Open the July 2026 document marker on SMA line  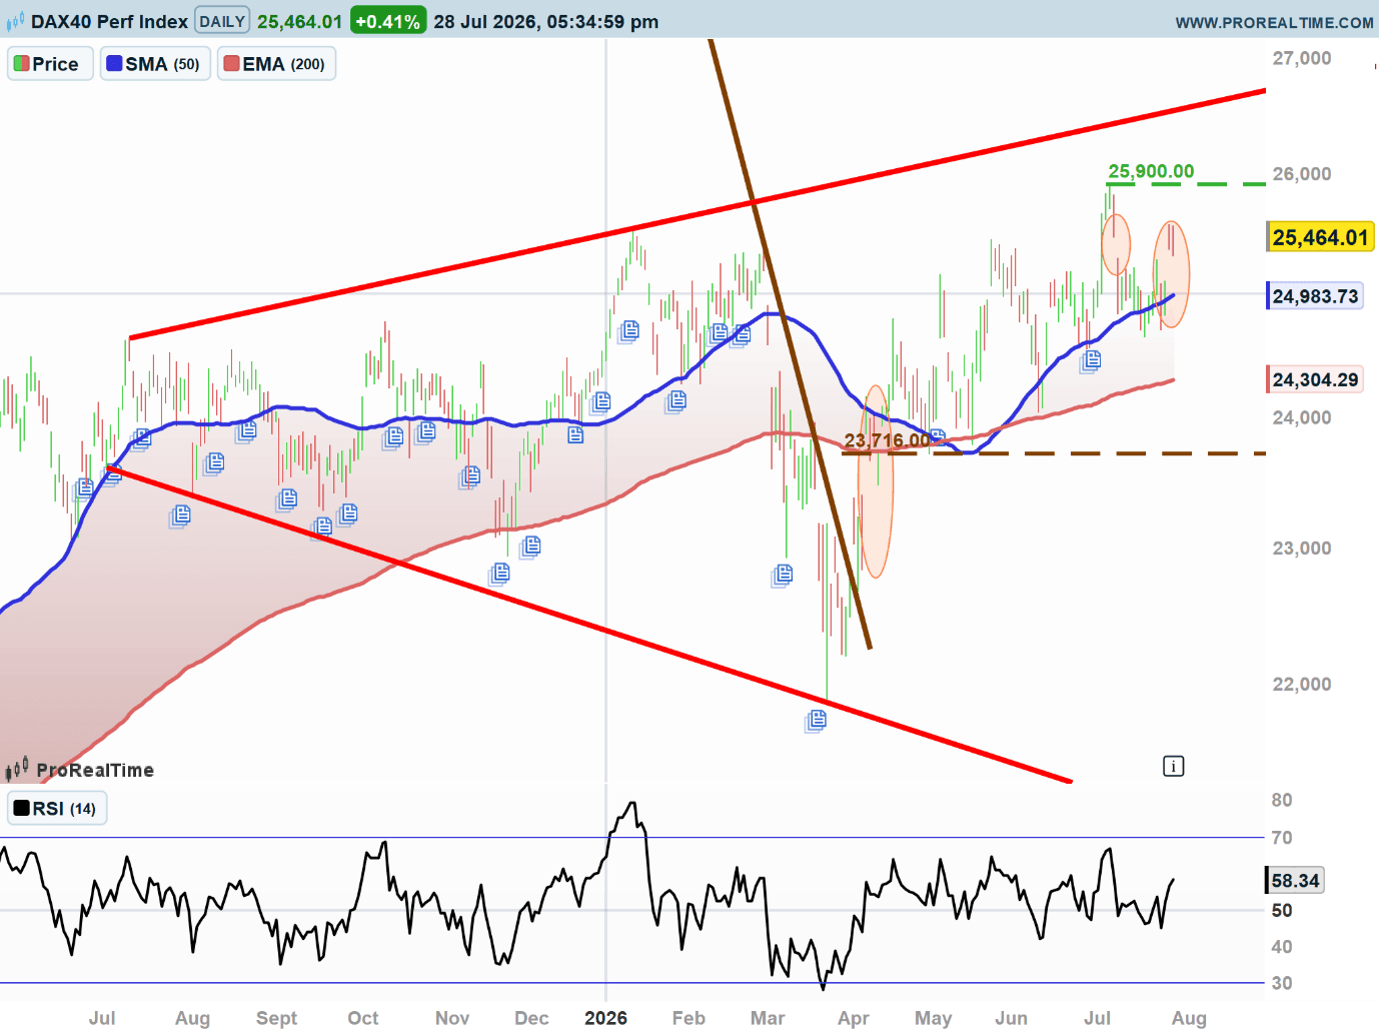click(1090, 360)
